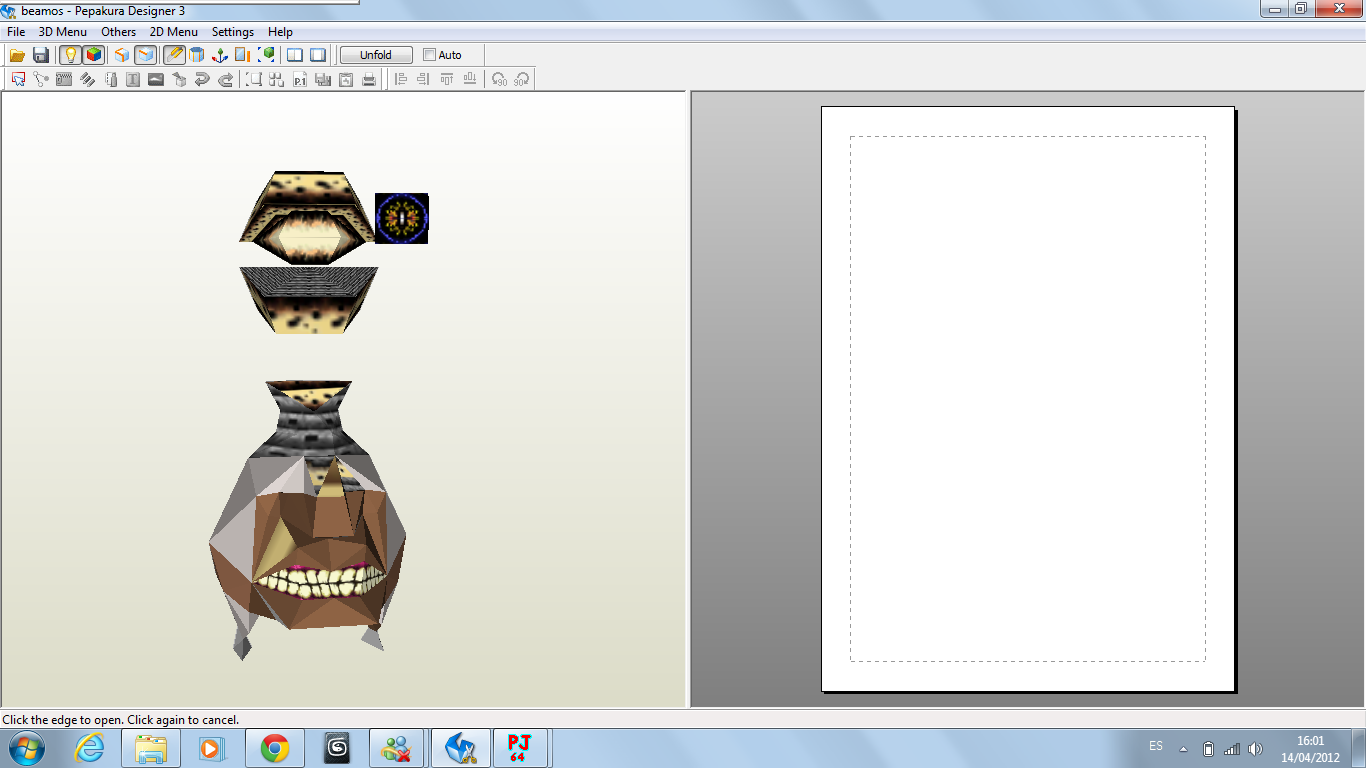The image size is (1366, 768).
Task: Toggle the colored cube texture icon
Action: (93, 55)
